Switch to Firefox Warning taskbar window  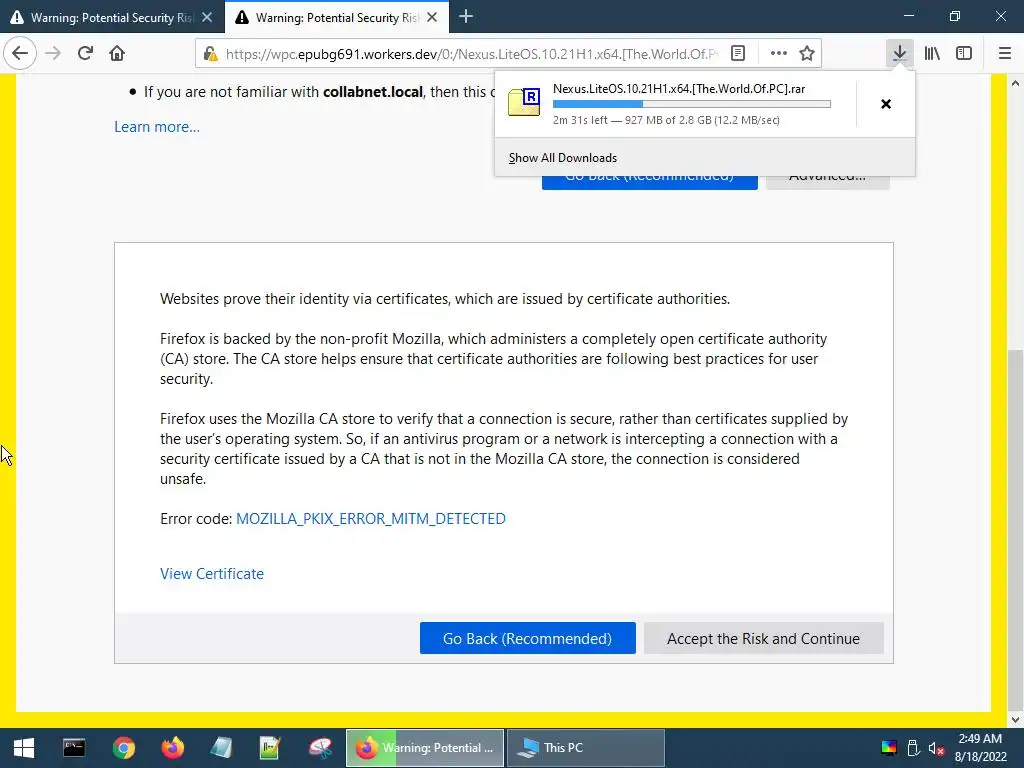point(425,748)
